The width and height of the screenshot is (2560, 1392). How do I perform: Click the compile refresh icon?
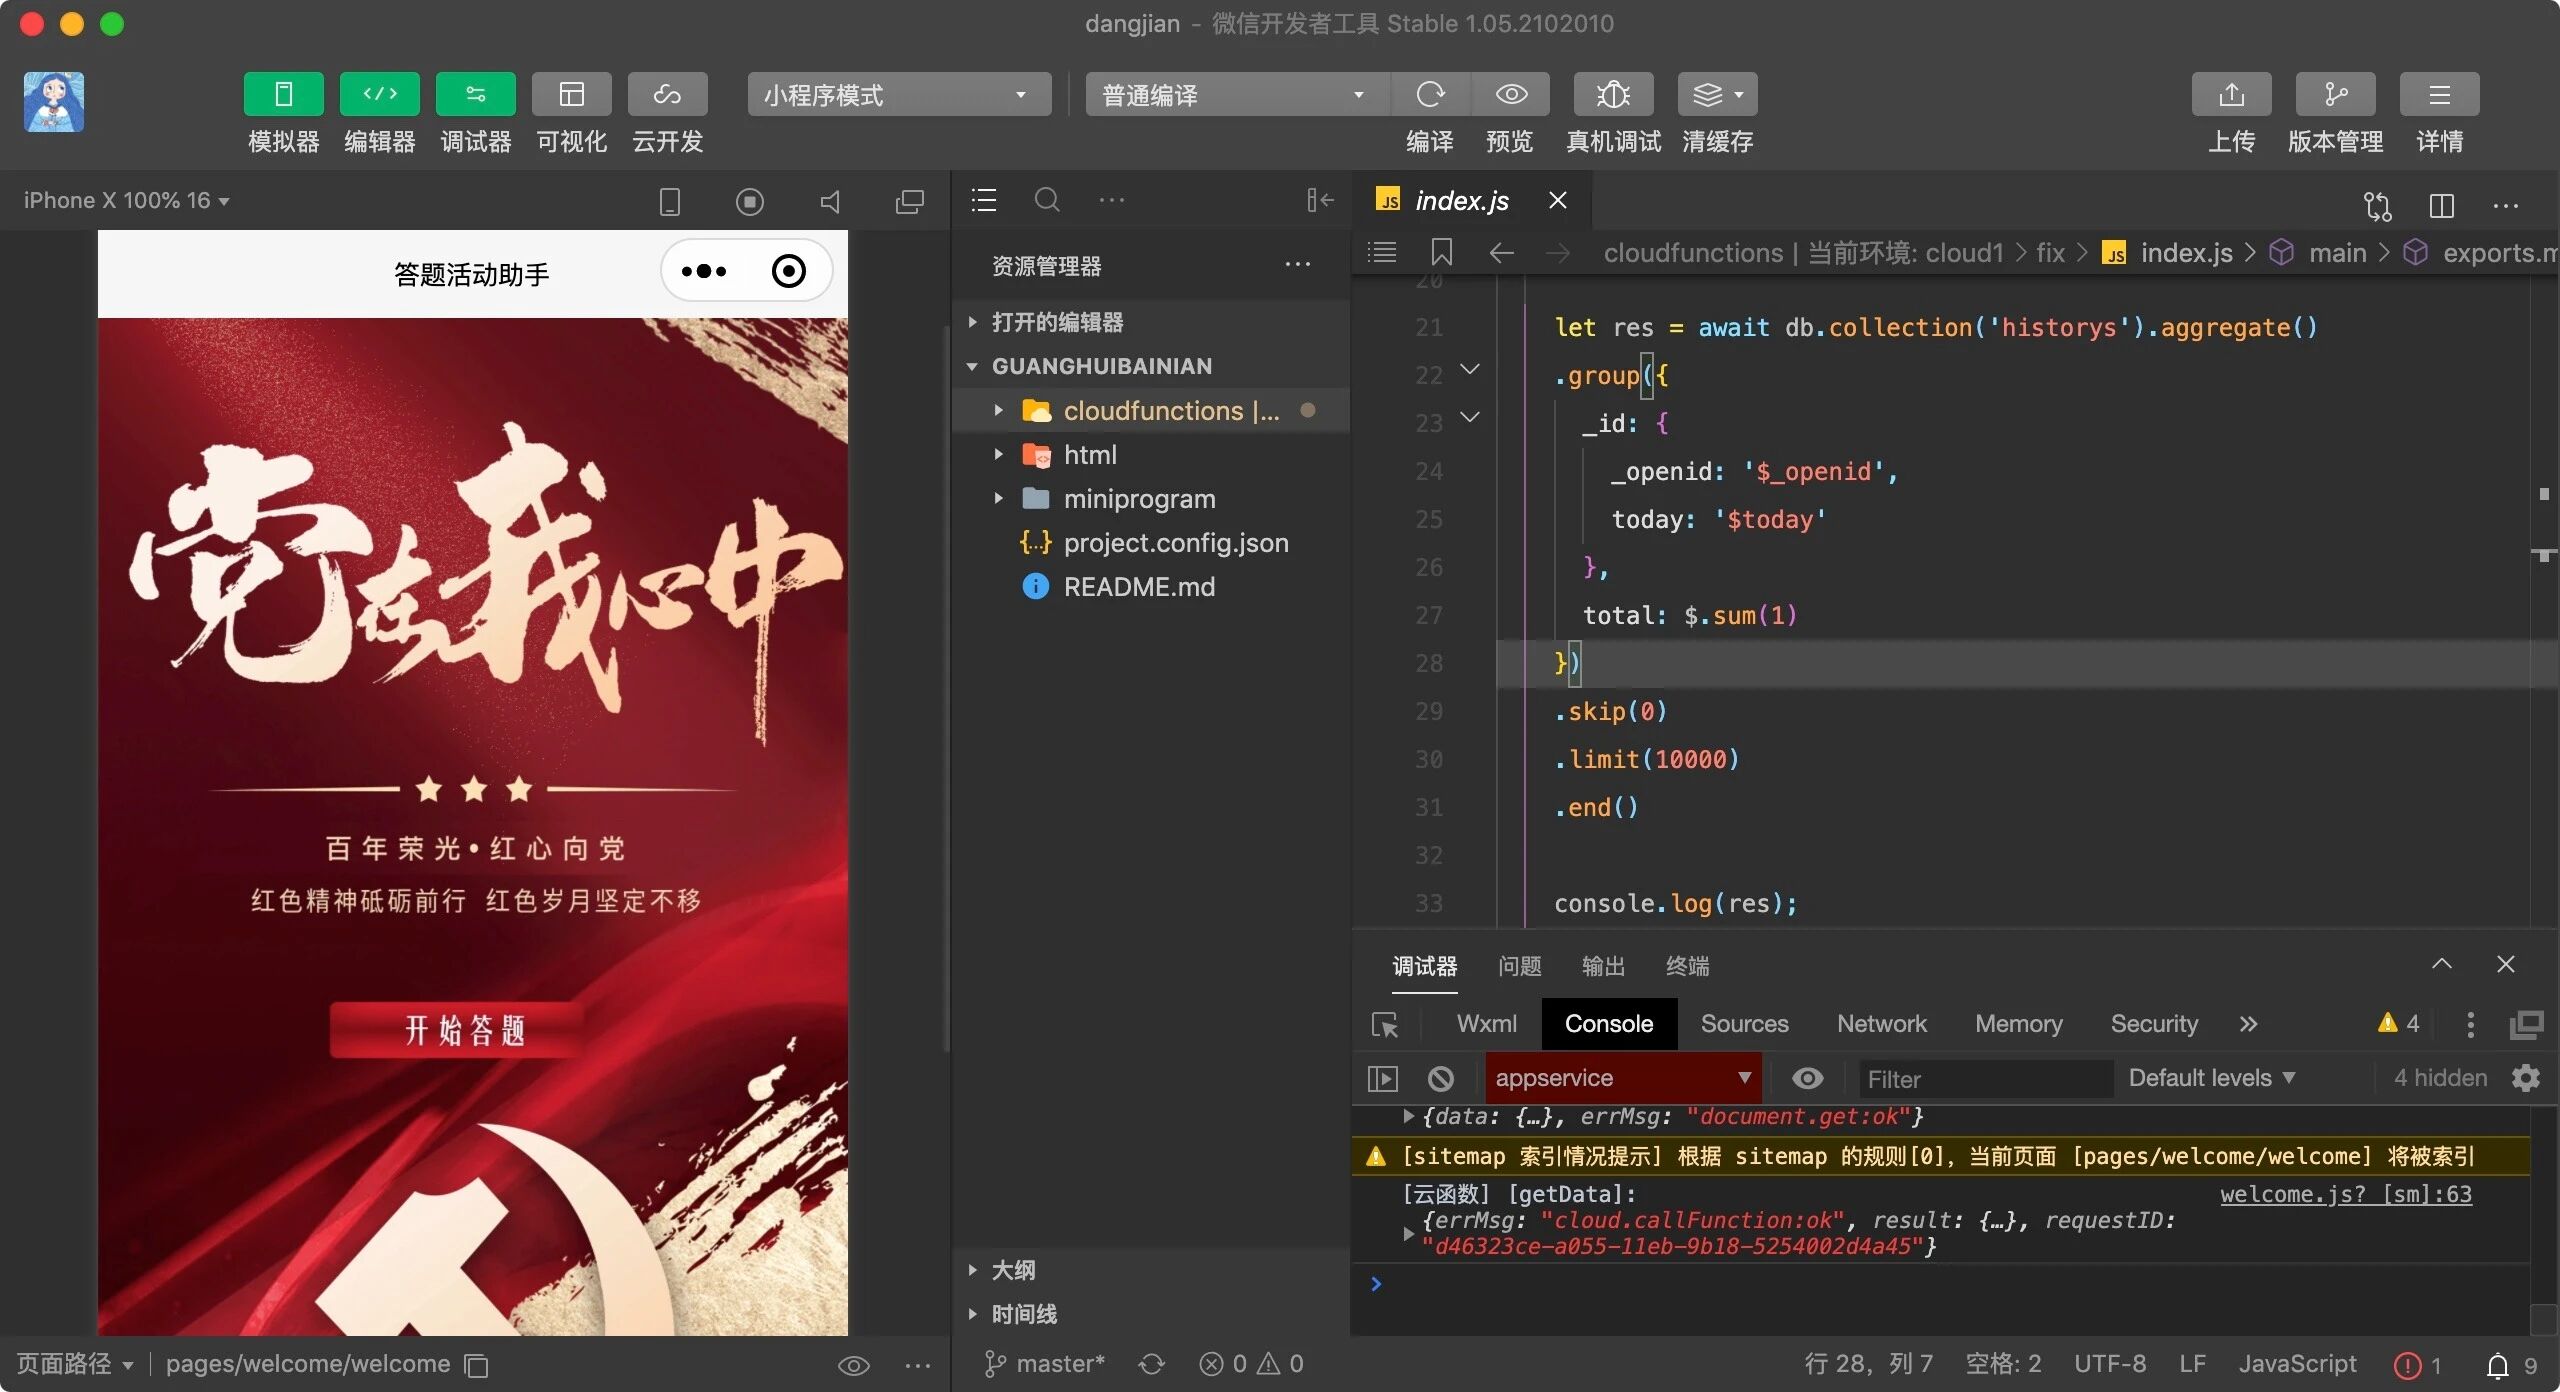click(1430, 94)
